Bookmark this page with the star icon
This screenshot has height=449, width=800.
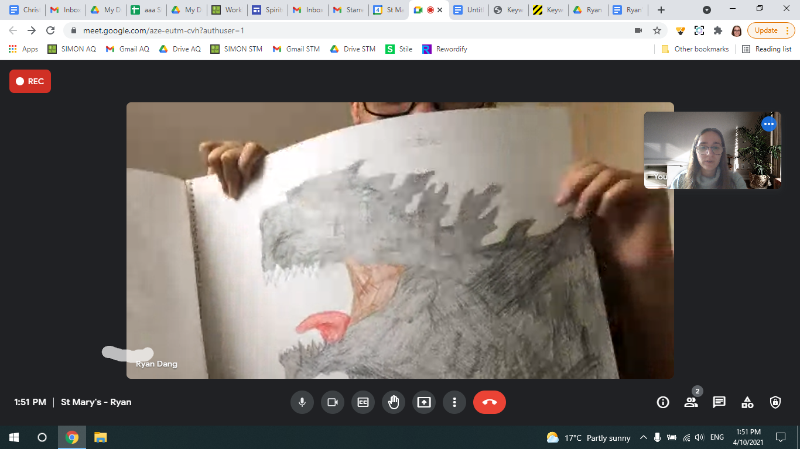(657, 30)
